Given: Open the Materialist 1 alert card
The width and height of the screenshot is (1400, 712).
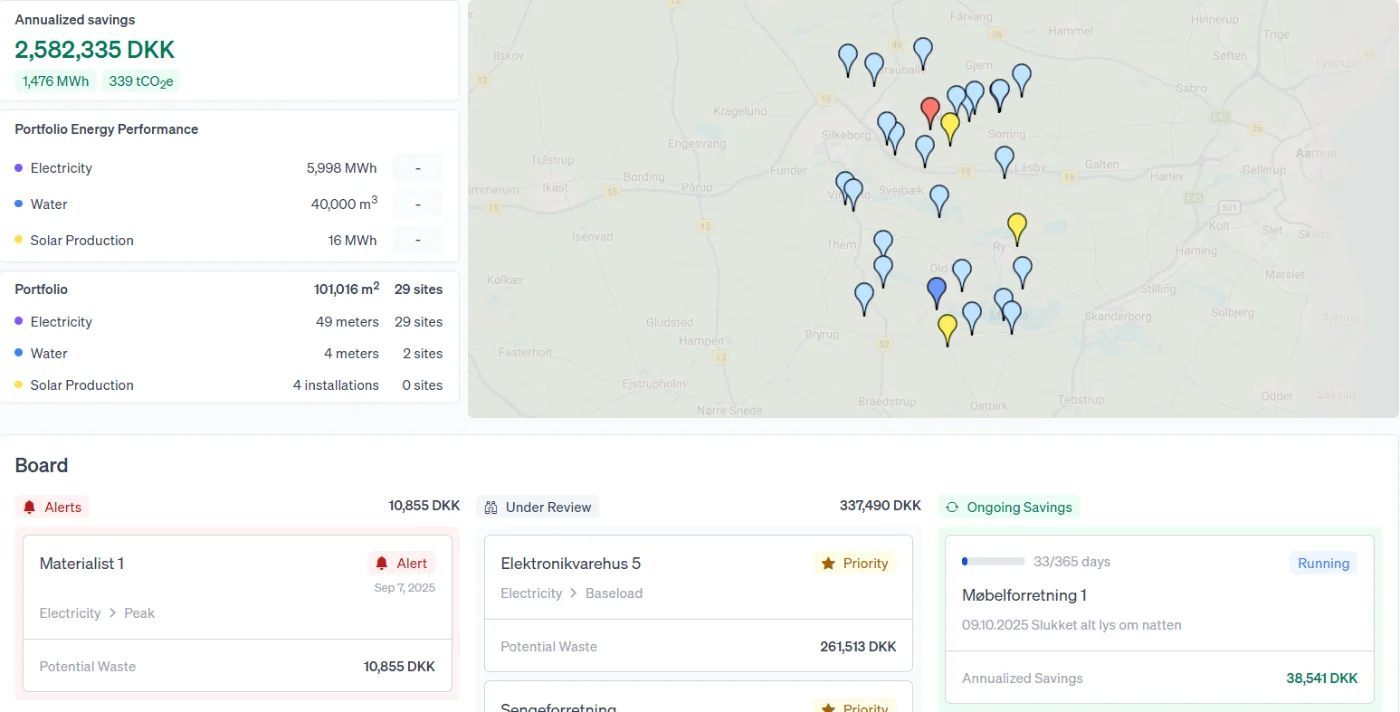Looking at the screenshot, I should click(237, 613).
